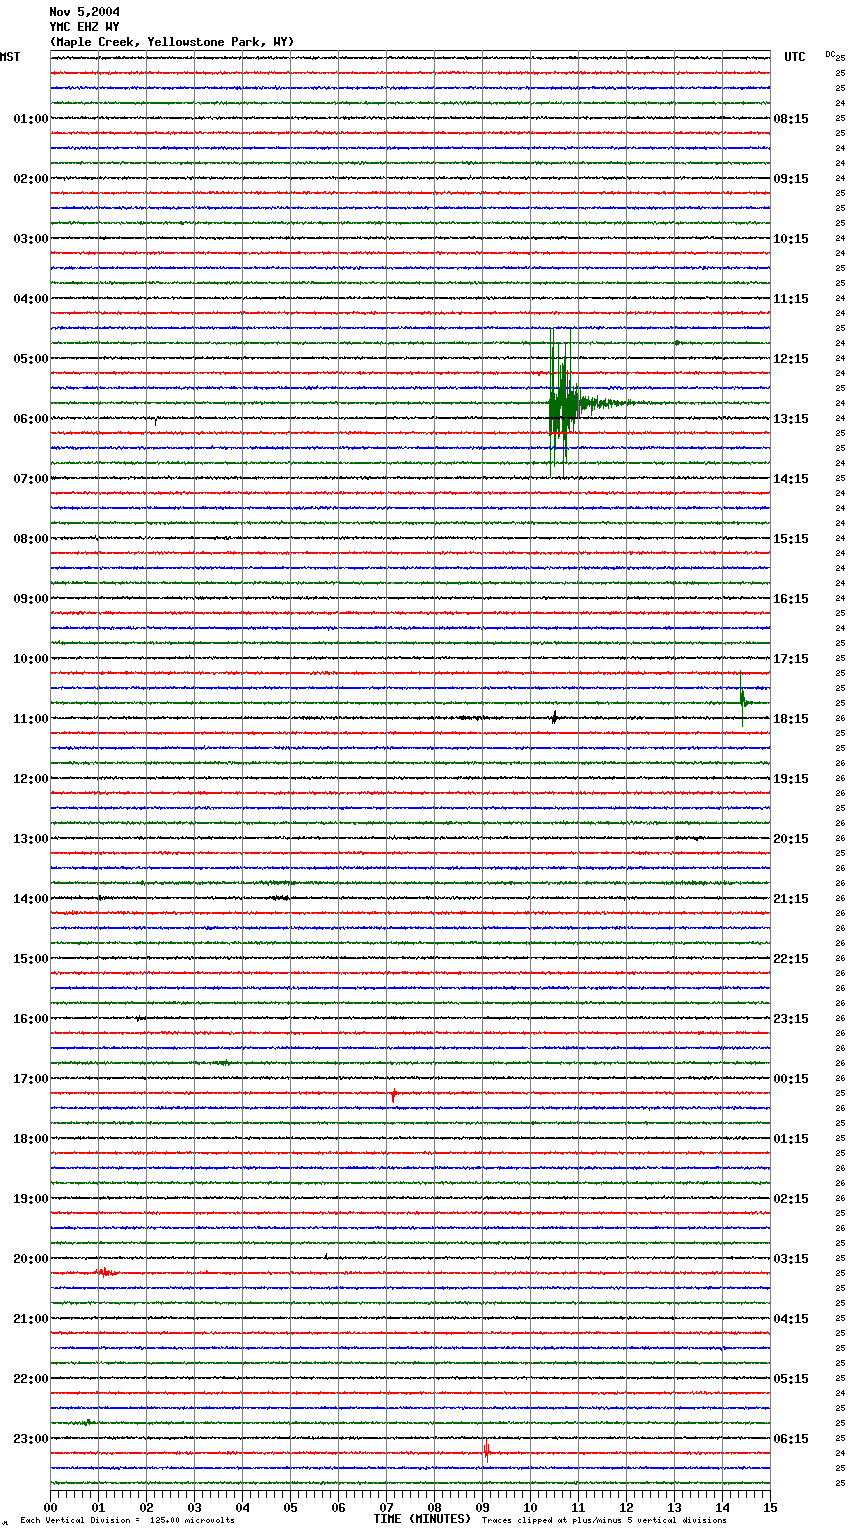
Task: Select the 04:00 MST row label
Action: 31,299
